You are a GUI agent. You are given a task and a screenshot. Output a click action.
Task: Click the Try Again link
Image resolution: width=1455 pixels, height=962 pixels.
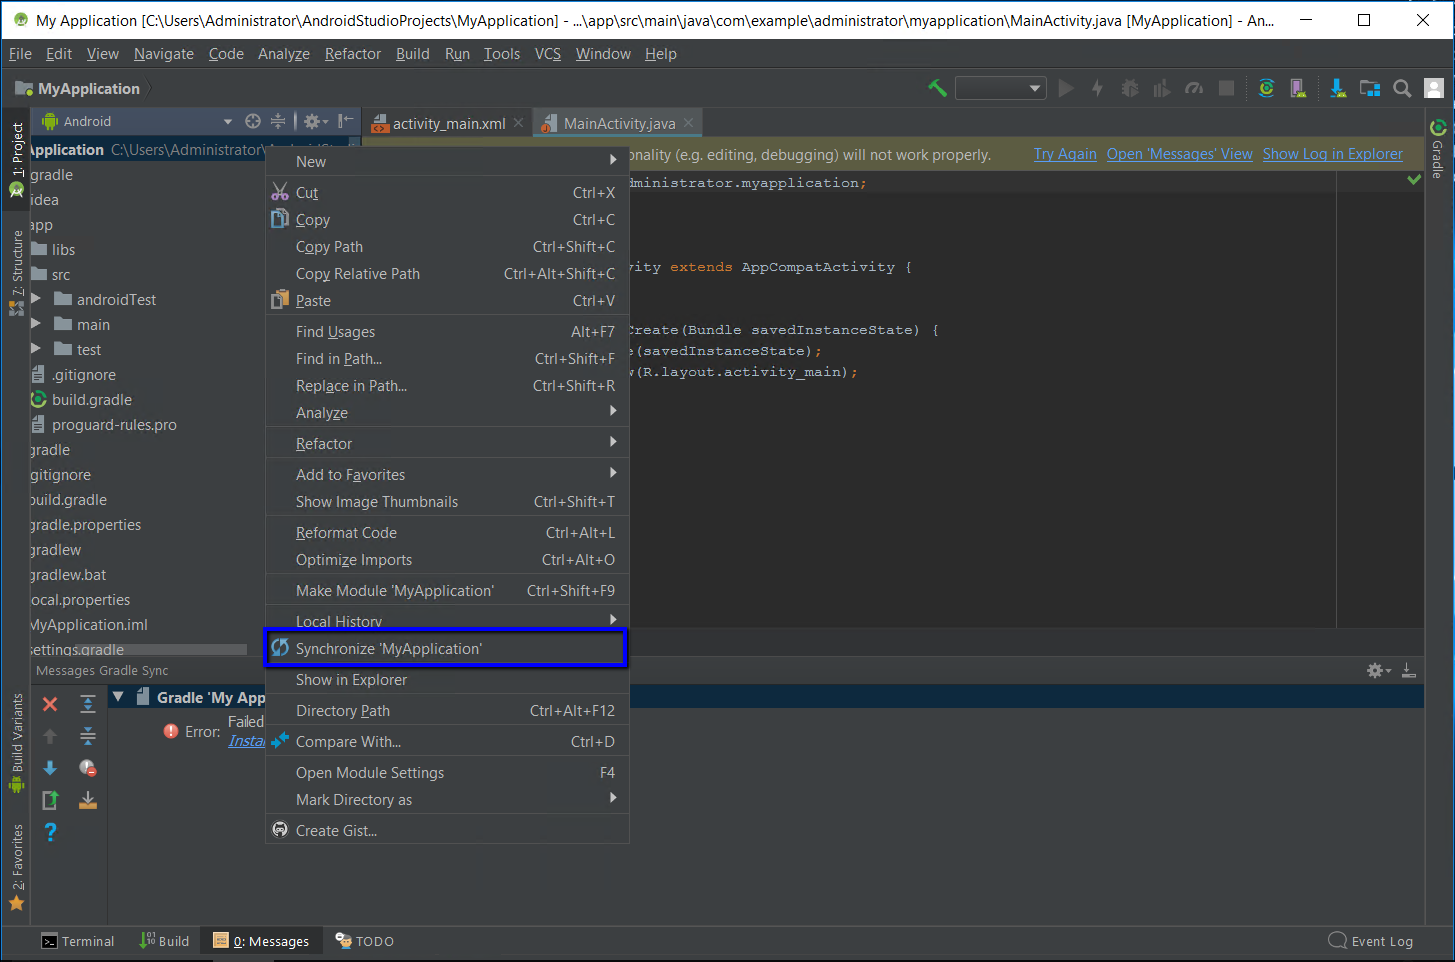click(x=1065, y=154)
